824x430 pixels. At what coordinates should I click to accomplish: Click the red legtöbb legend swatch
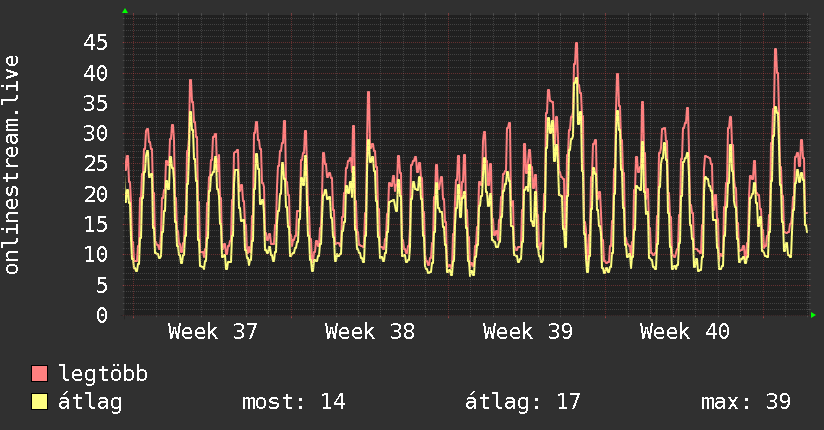(x=39, y=374)
